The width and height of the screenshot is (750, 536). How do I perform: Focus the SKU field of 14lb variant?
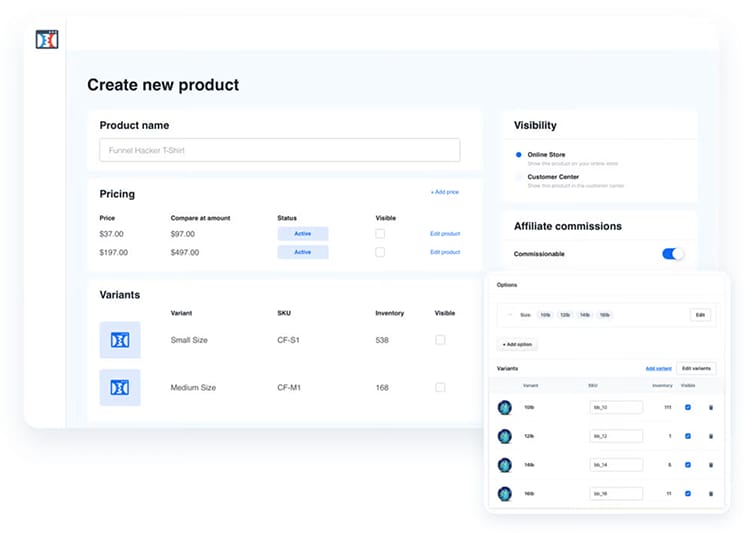[616, 465]
